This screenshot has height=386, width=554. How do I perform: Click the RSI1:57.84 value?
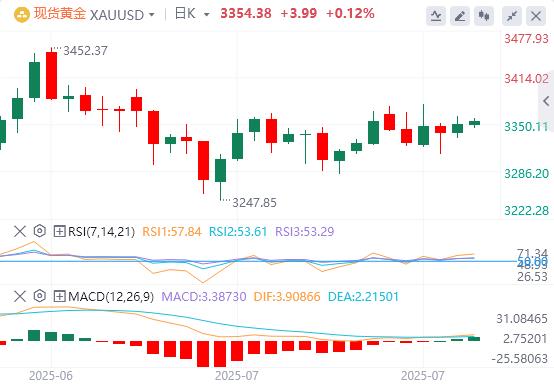coord(172,232)
